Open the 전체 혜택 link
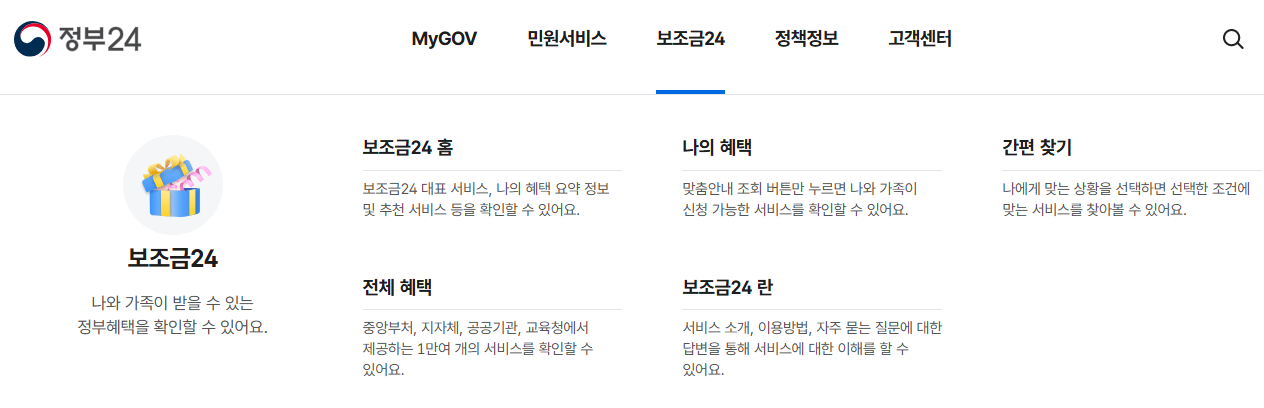 click(397, 288)
